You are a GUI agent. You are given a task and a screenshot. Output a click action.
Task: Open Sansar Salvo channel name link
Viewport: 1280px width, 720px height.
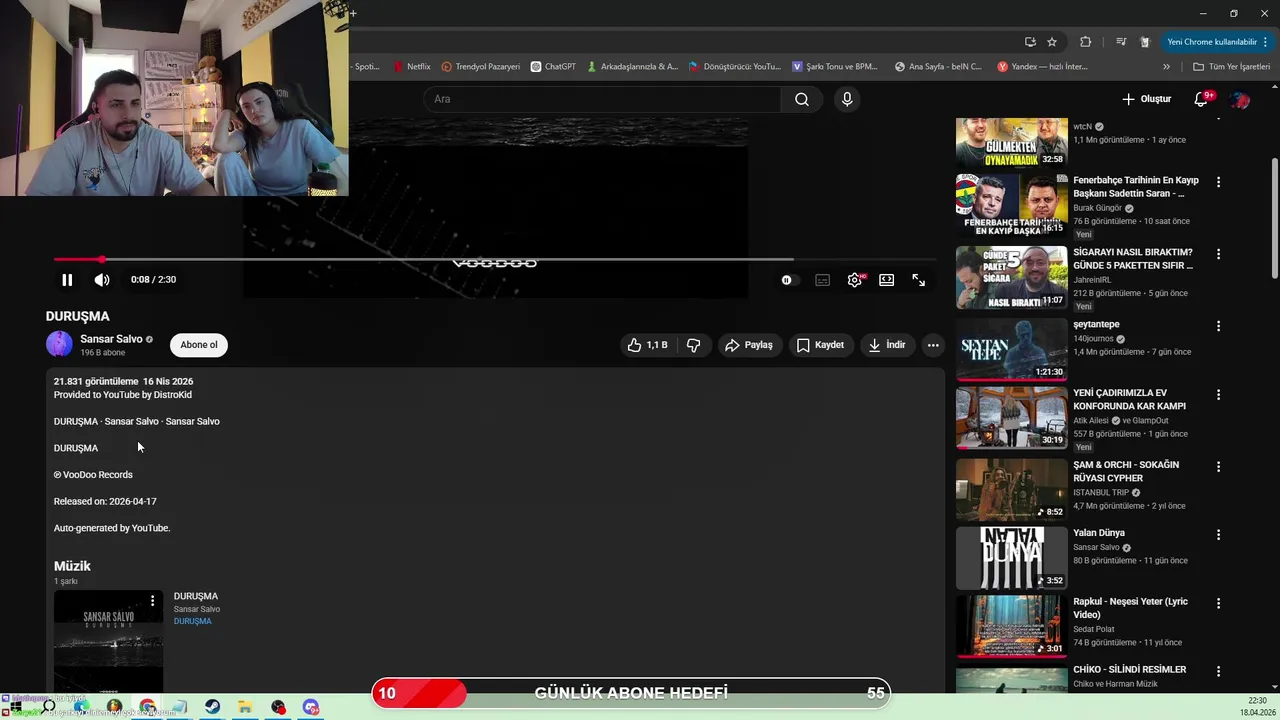[x=111, y=339]
